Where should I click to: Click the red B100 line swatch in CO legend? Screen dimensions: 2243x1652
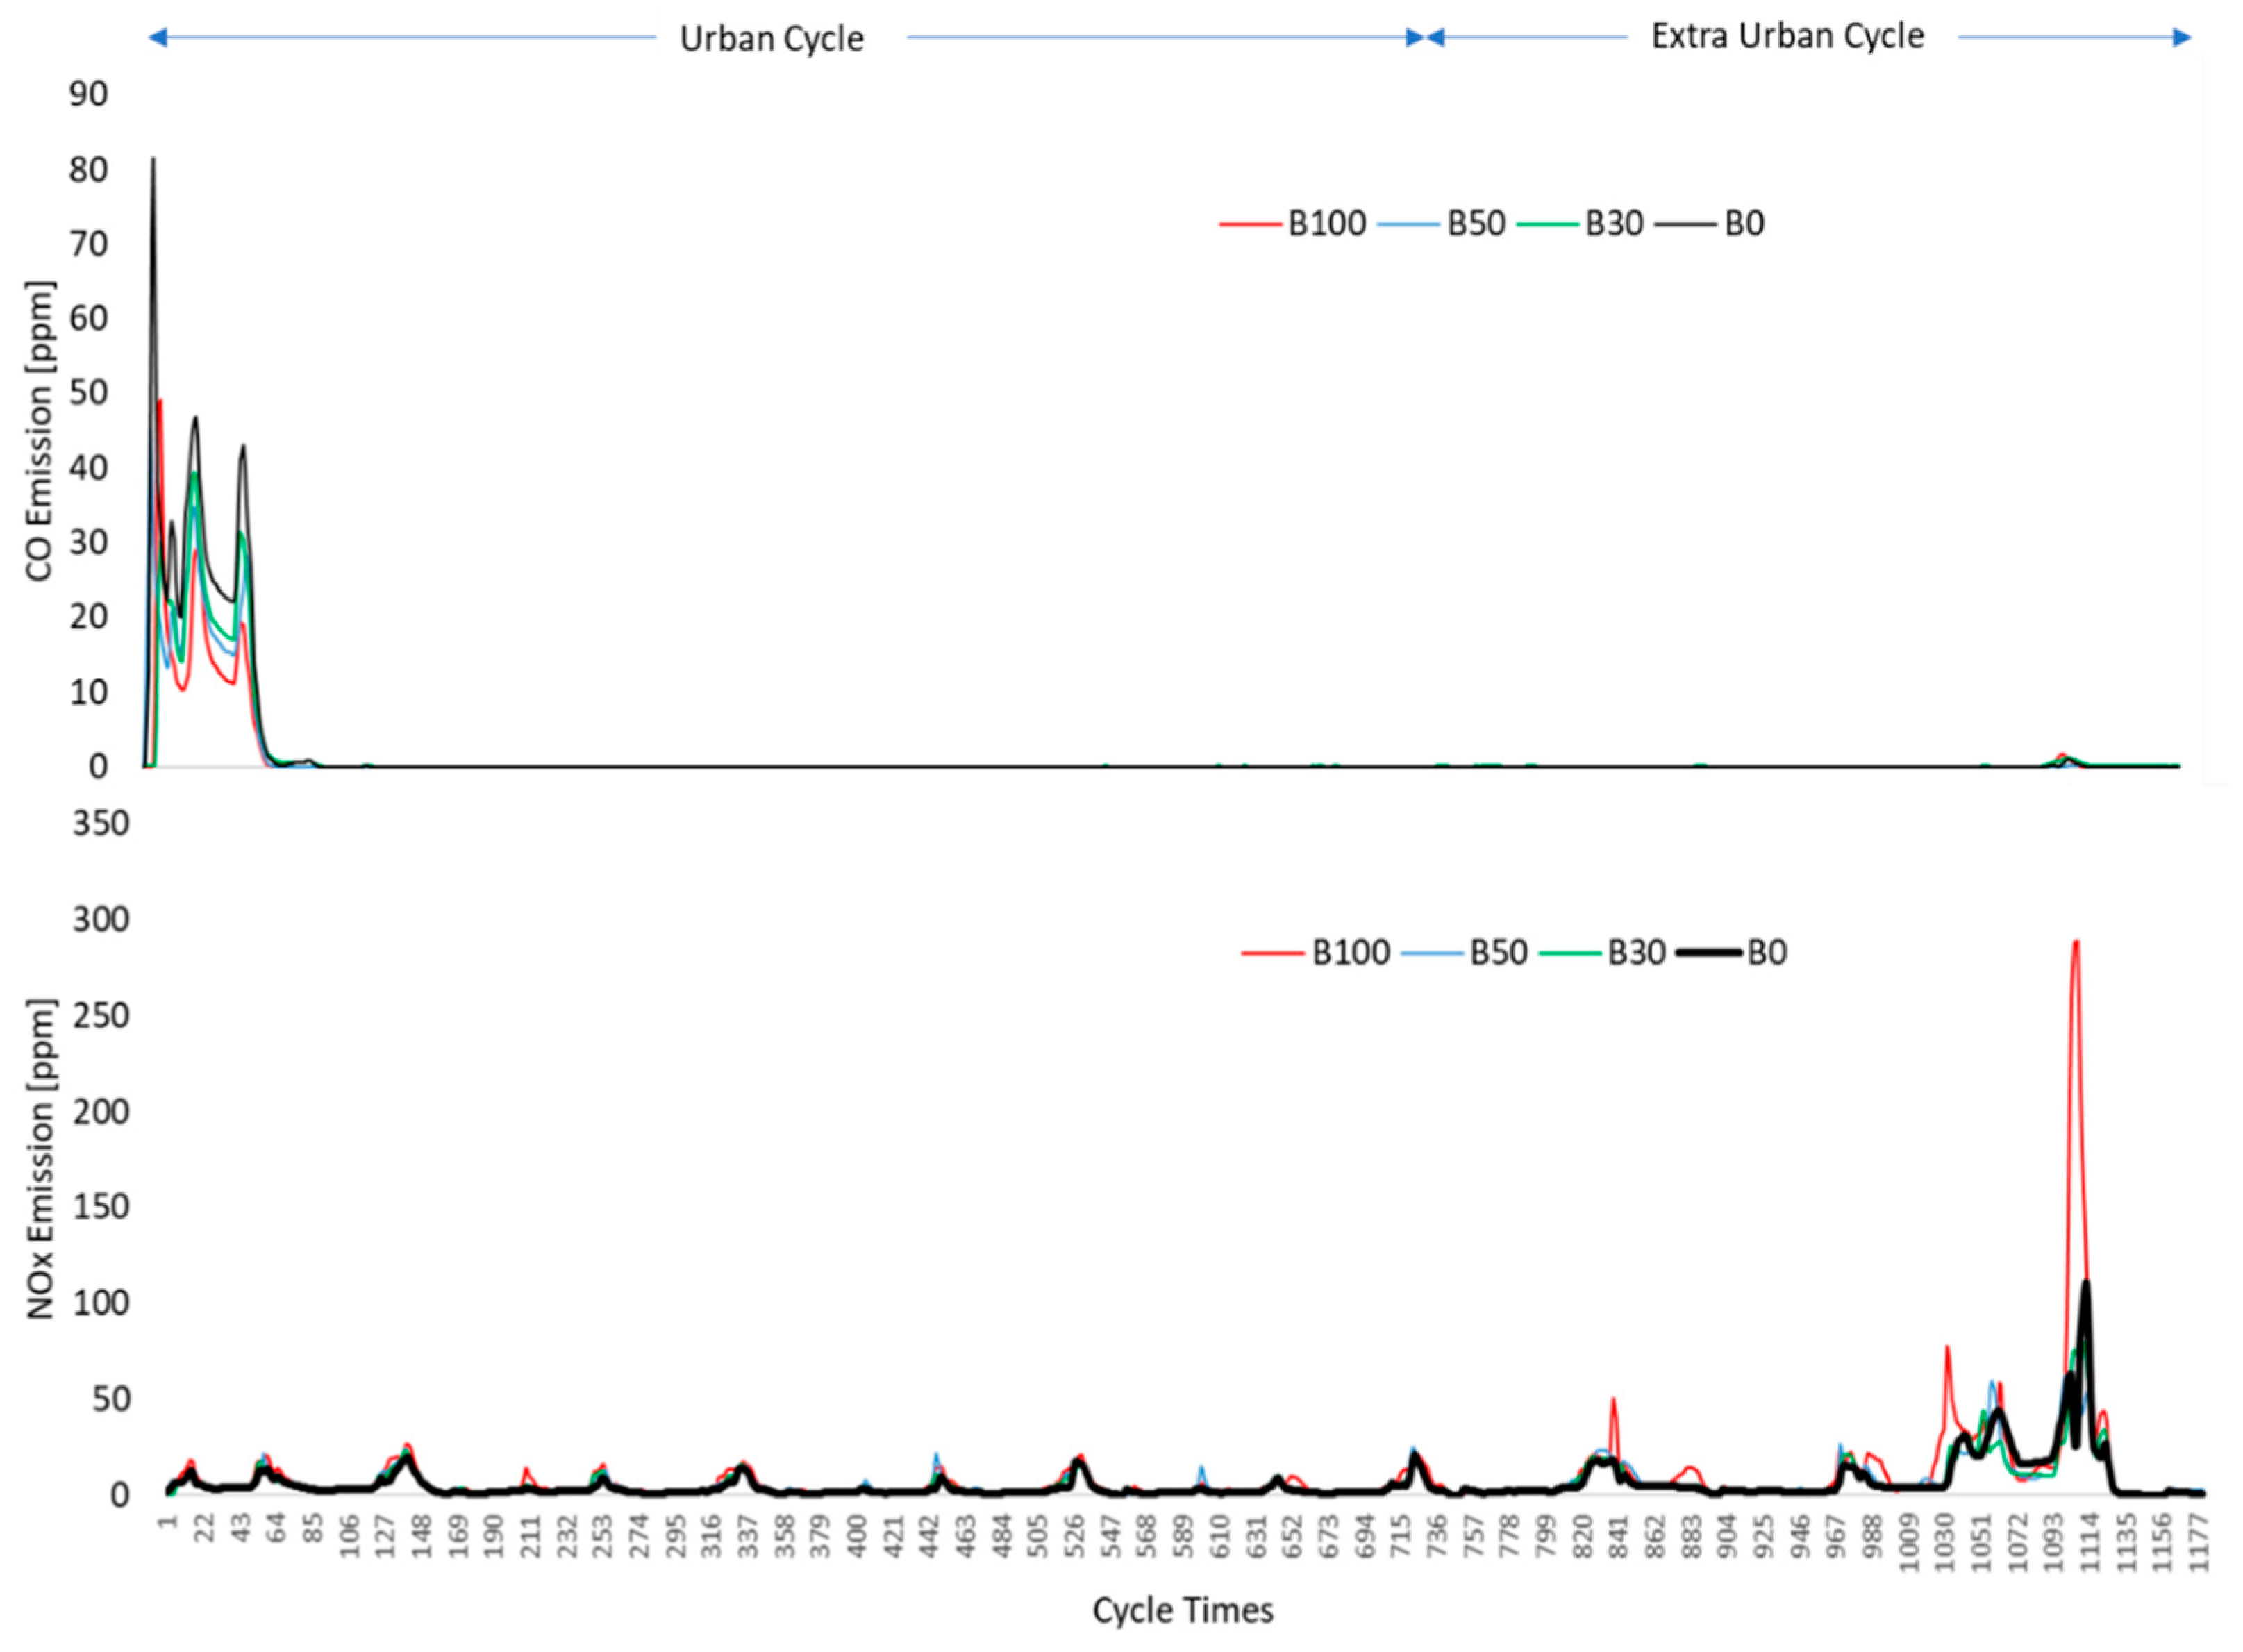(1249, 224)
